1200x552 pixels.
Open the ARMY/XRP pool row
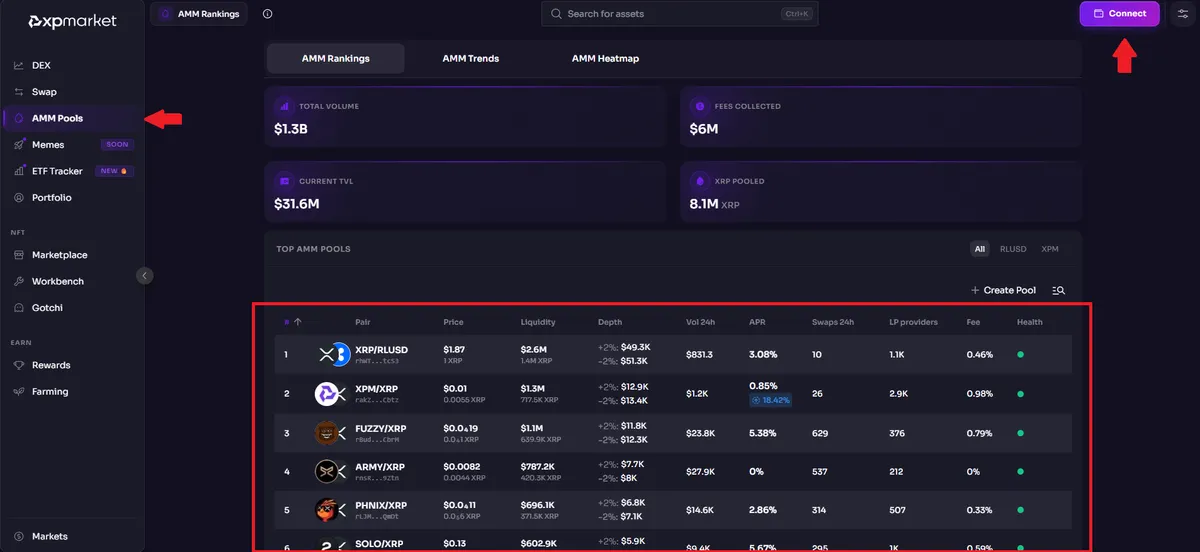[673, 471]
